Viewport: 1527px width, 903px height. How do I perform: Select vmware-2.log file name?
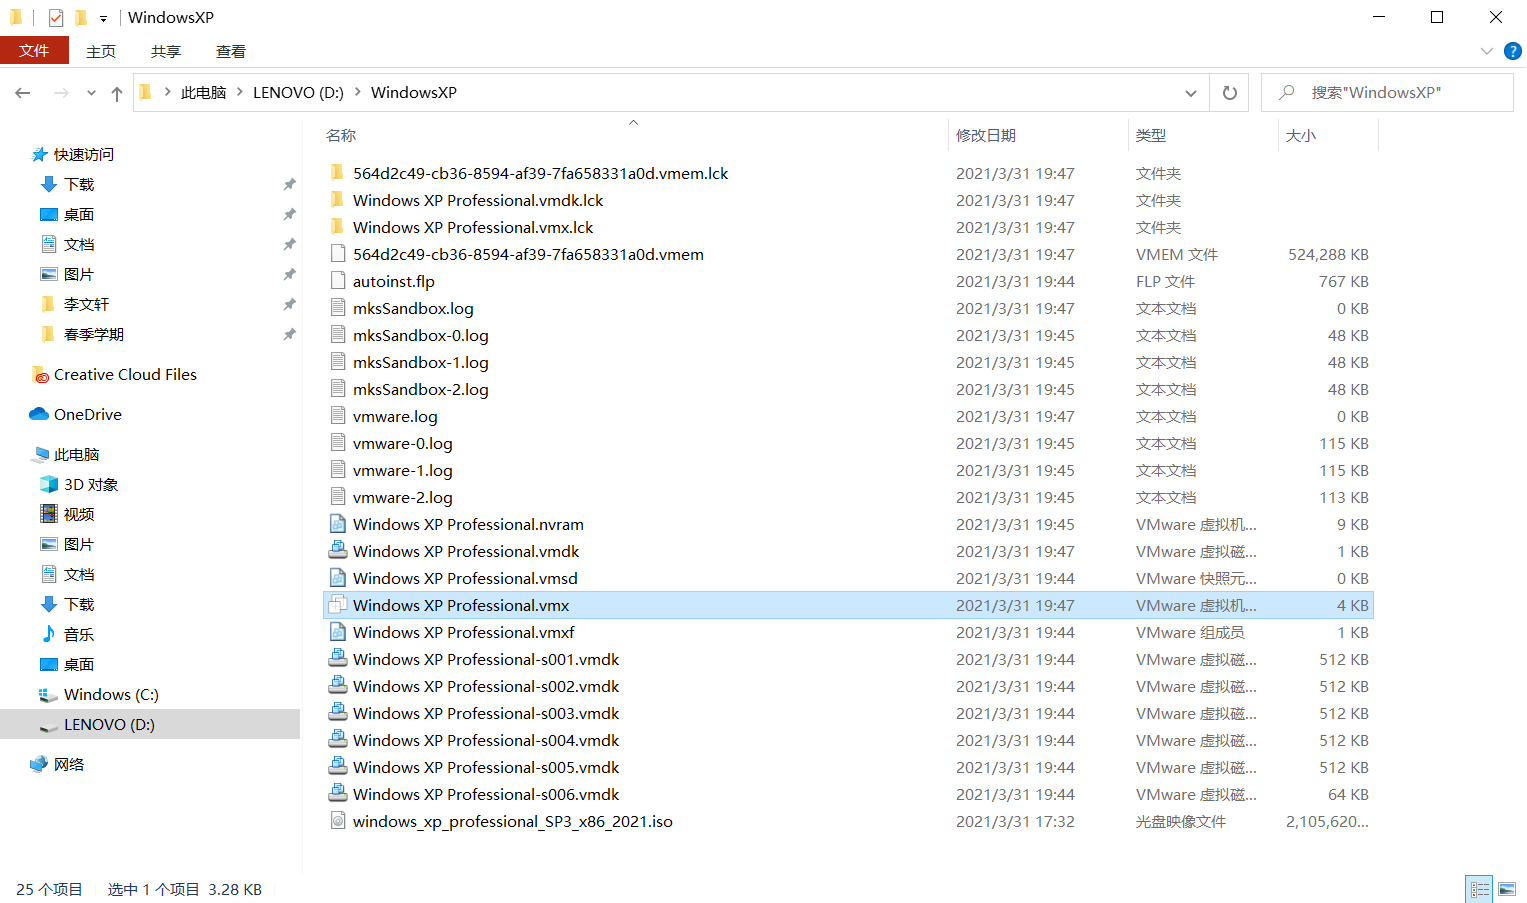point(403,498)
